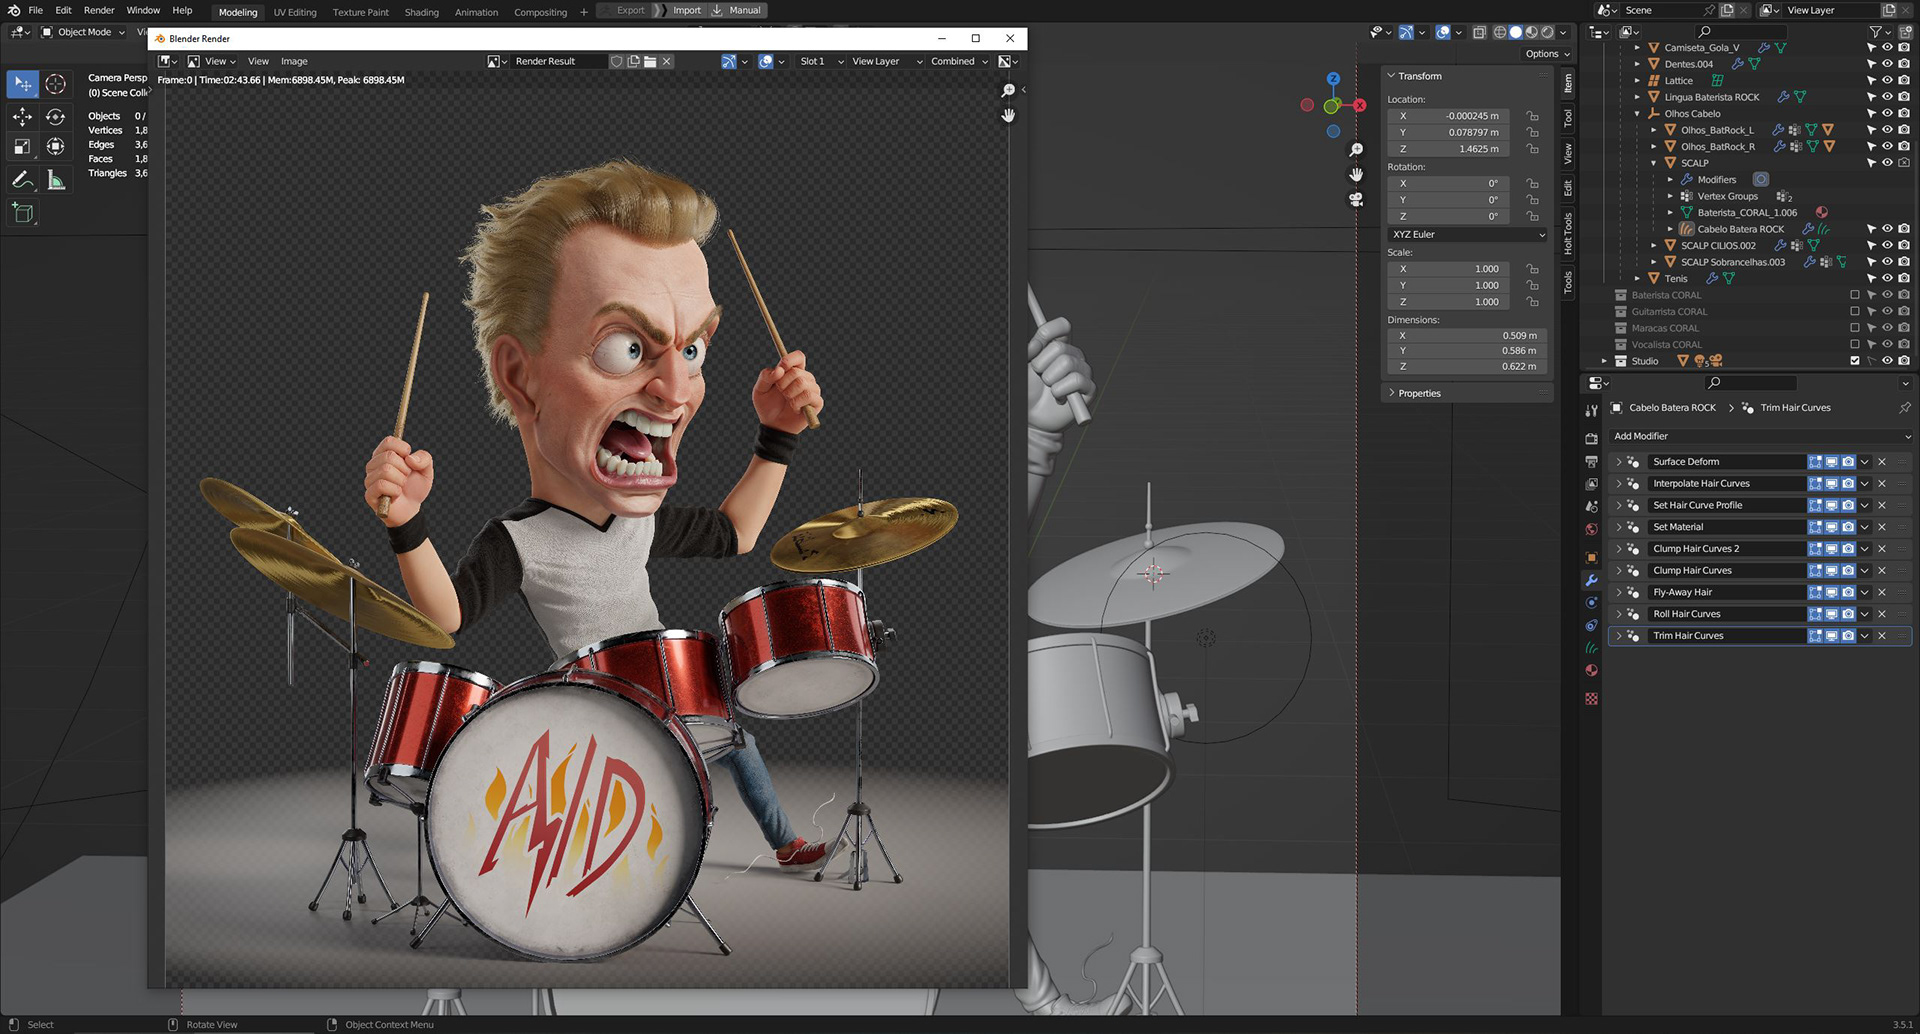The width and height of the screenshot is (1920, 1034).
Task: Collapse the Olhos Cabelo tree item
Action: (1637, 114)
